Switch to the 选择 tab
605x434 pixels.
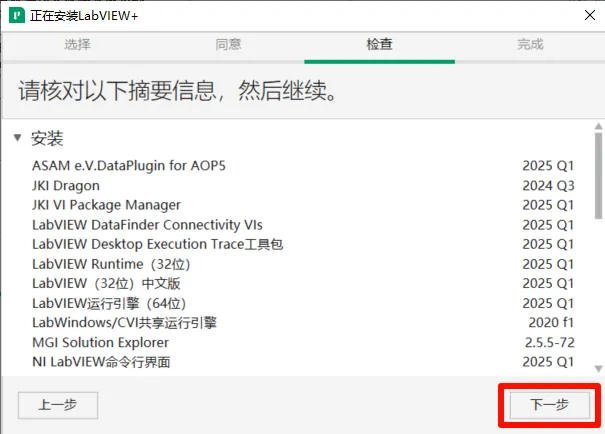tap(77, 44)
